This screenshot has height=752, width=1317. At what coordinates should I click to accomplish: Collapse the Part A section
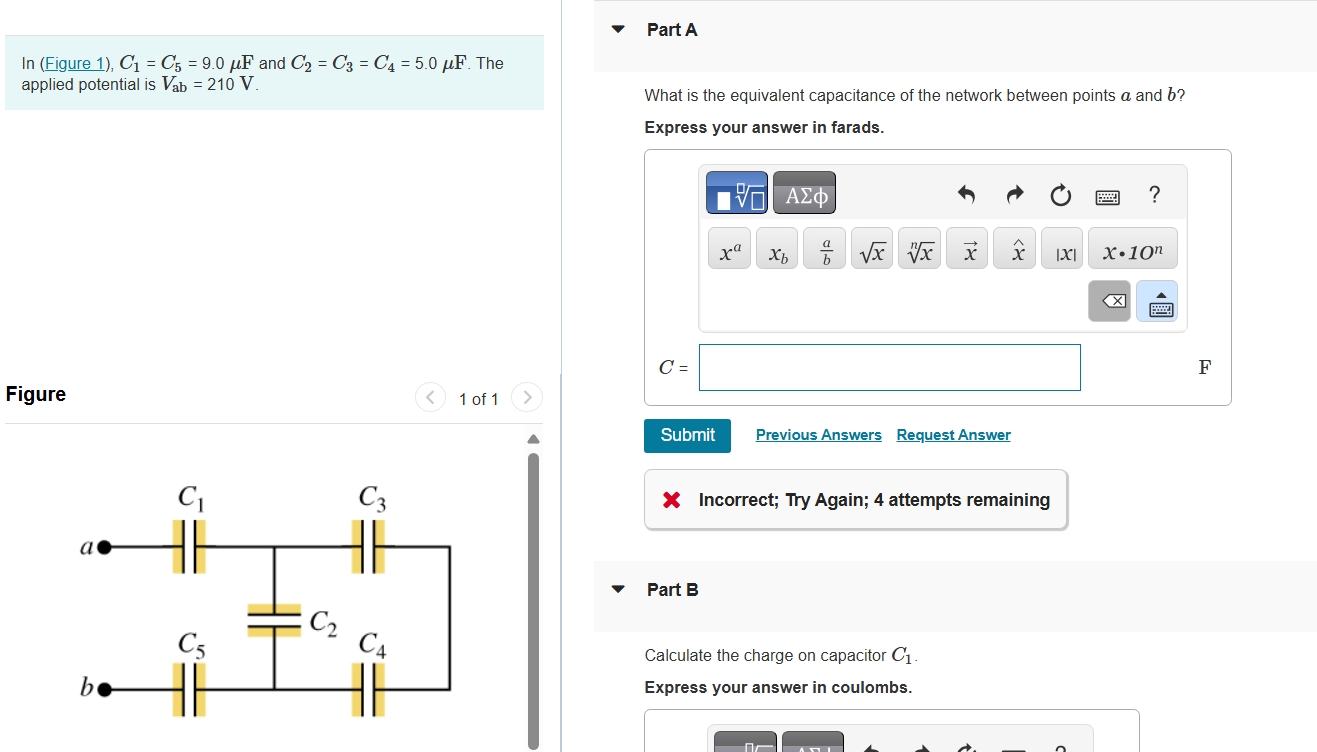tap(617, 29)
